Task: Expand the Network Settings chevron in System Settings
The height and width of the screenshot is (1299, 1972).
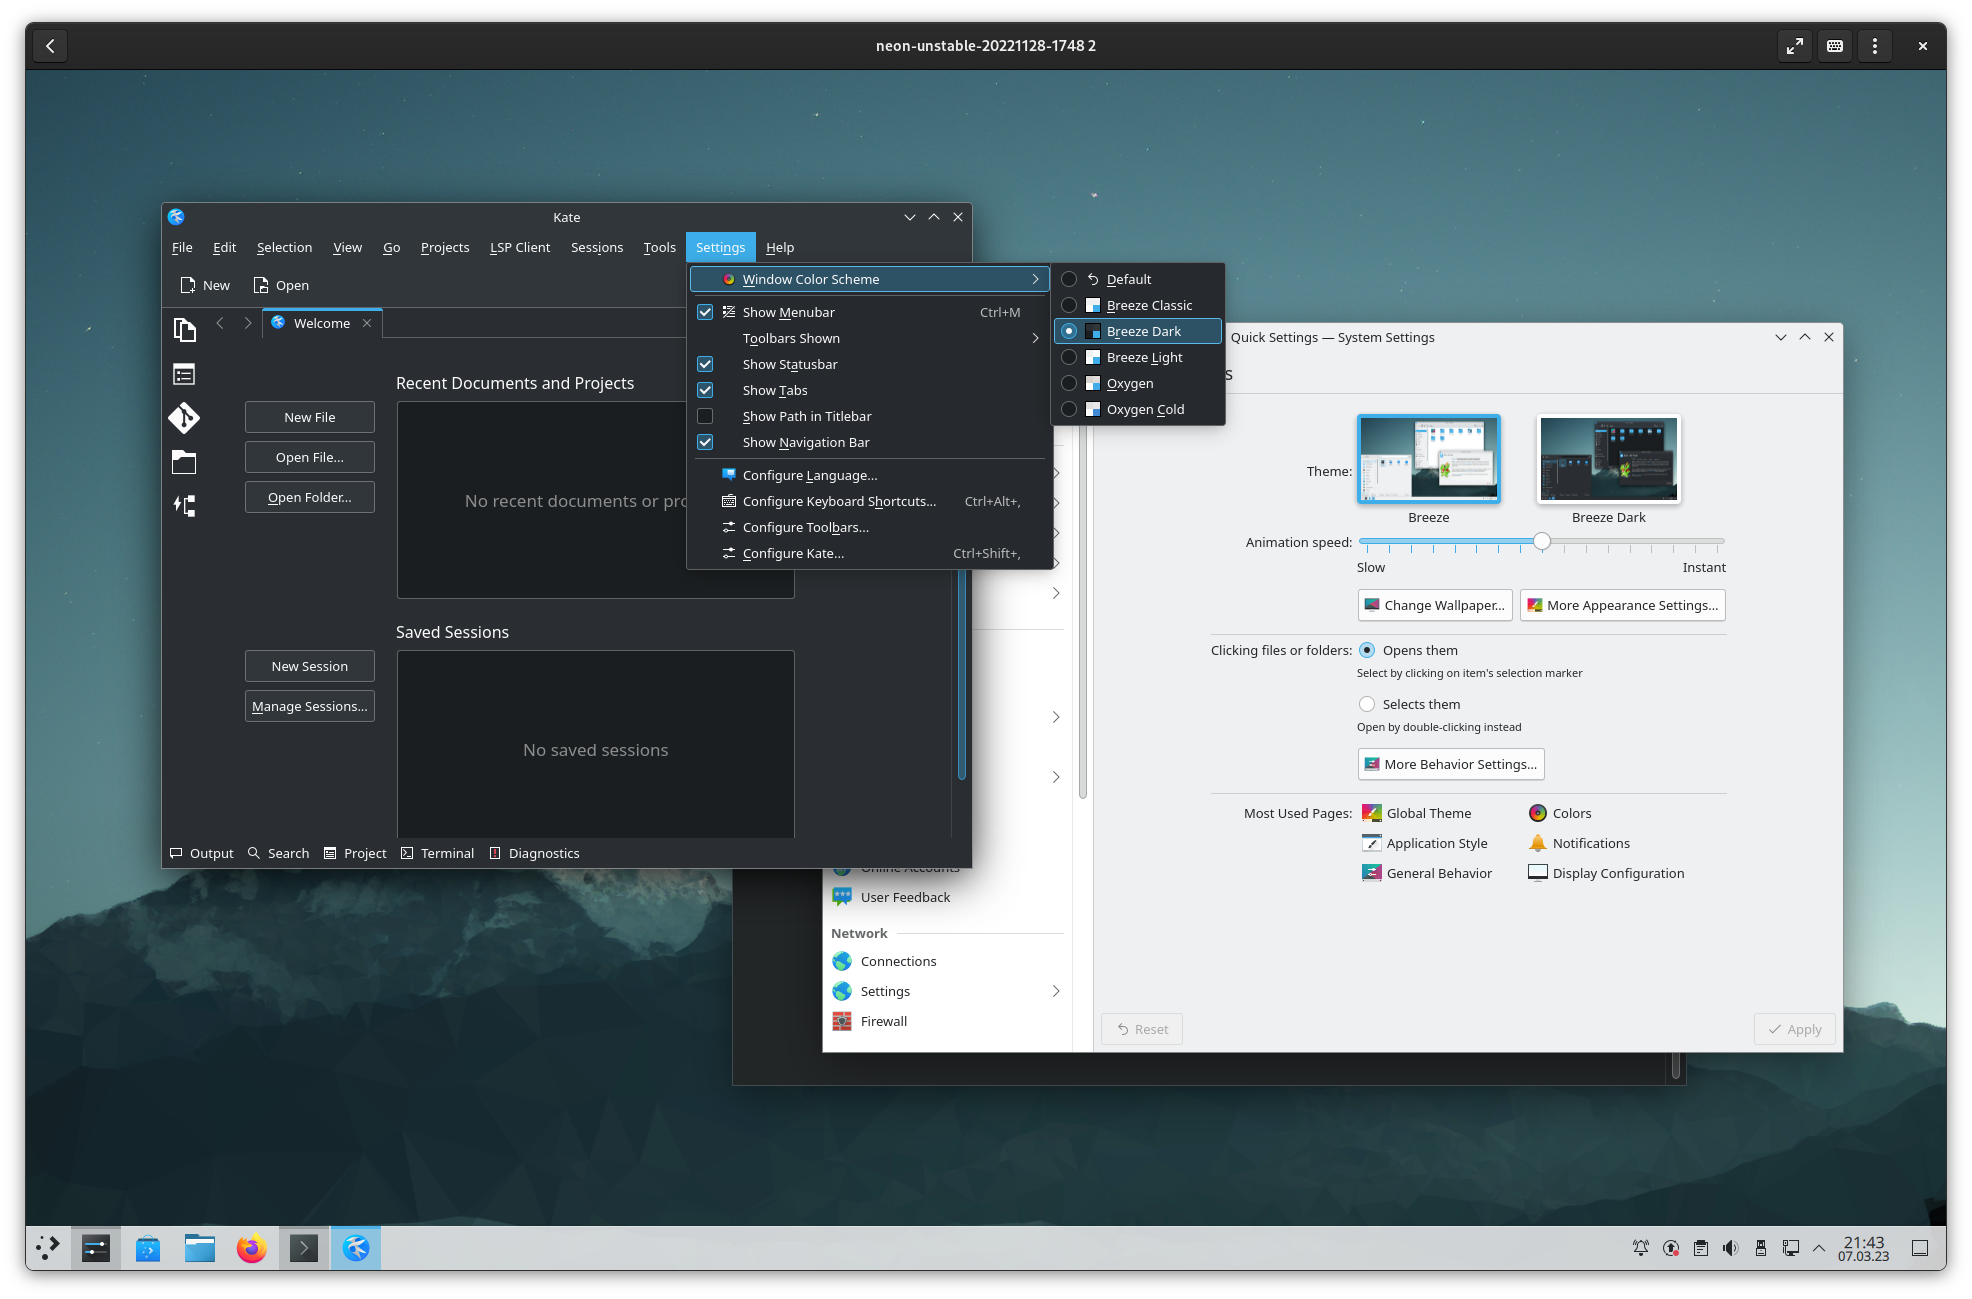Action: [x=1056, y=991]
